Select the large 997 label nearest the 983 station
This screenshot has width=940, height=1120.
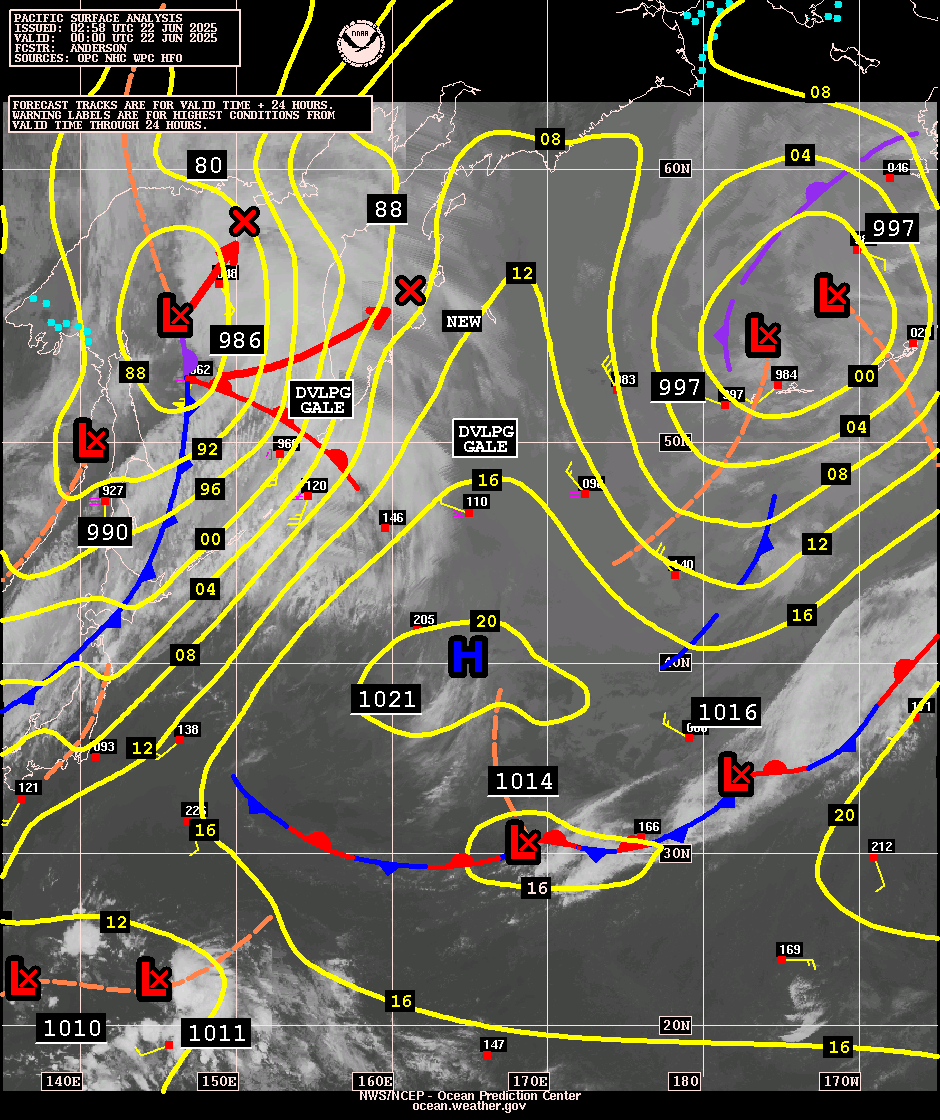click(679, 387)
